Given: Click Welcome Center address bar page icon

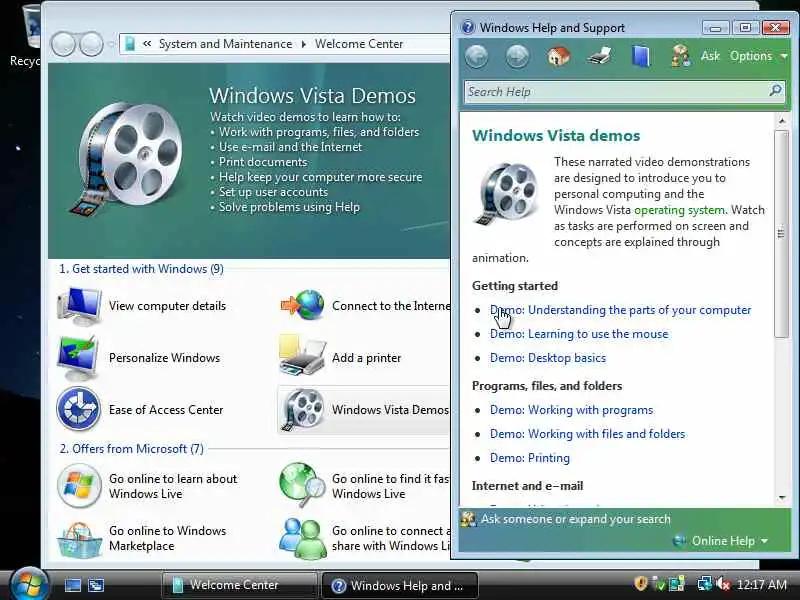Looking at the screenshot, I should [130, 44].
